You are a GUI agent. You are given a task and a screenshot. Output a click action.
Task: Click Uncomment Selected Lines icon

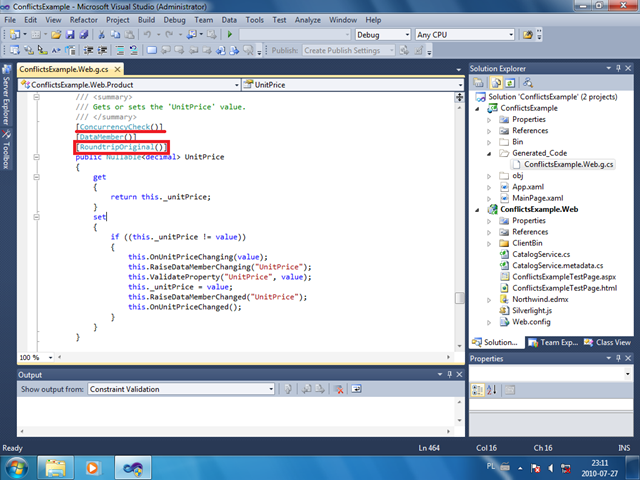(x=133, y=50)
